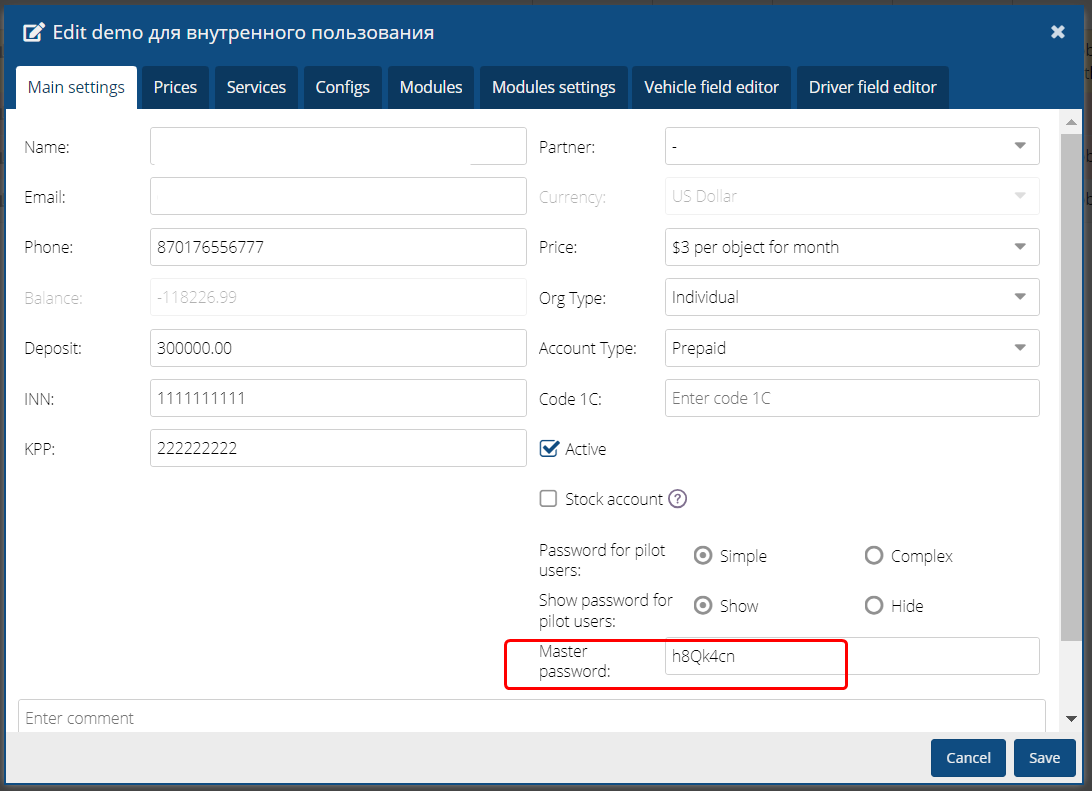Viewport: 1092px width, 791px height.
Task: Go to Vehicle field editor tab
Action: (711, 87)
